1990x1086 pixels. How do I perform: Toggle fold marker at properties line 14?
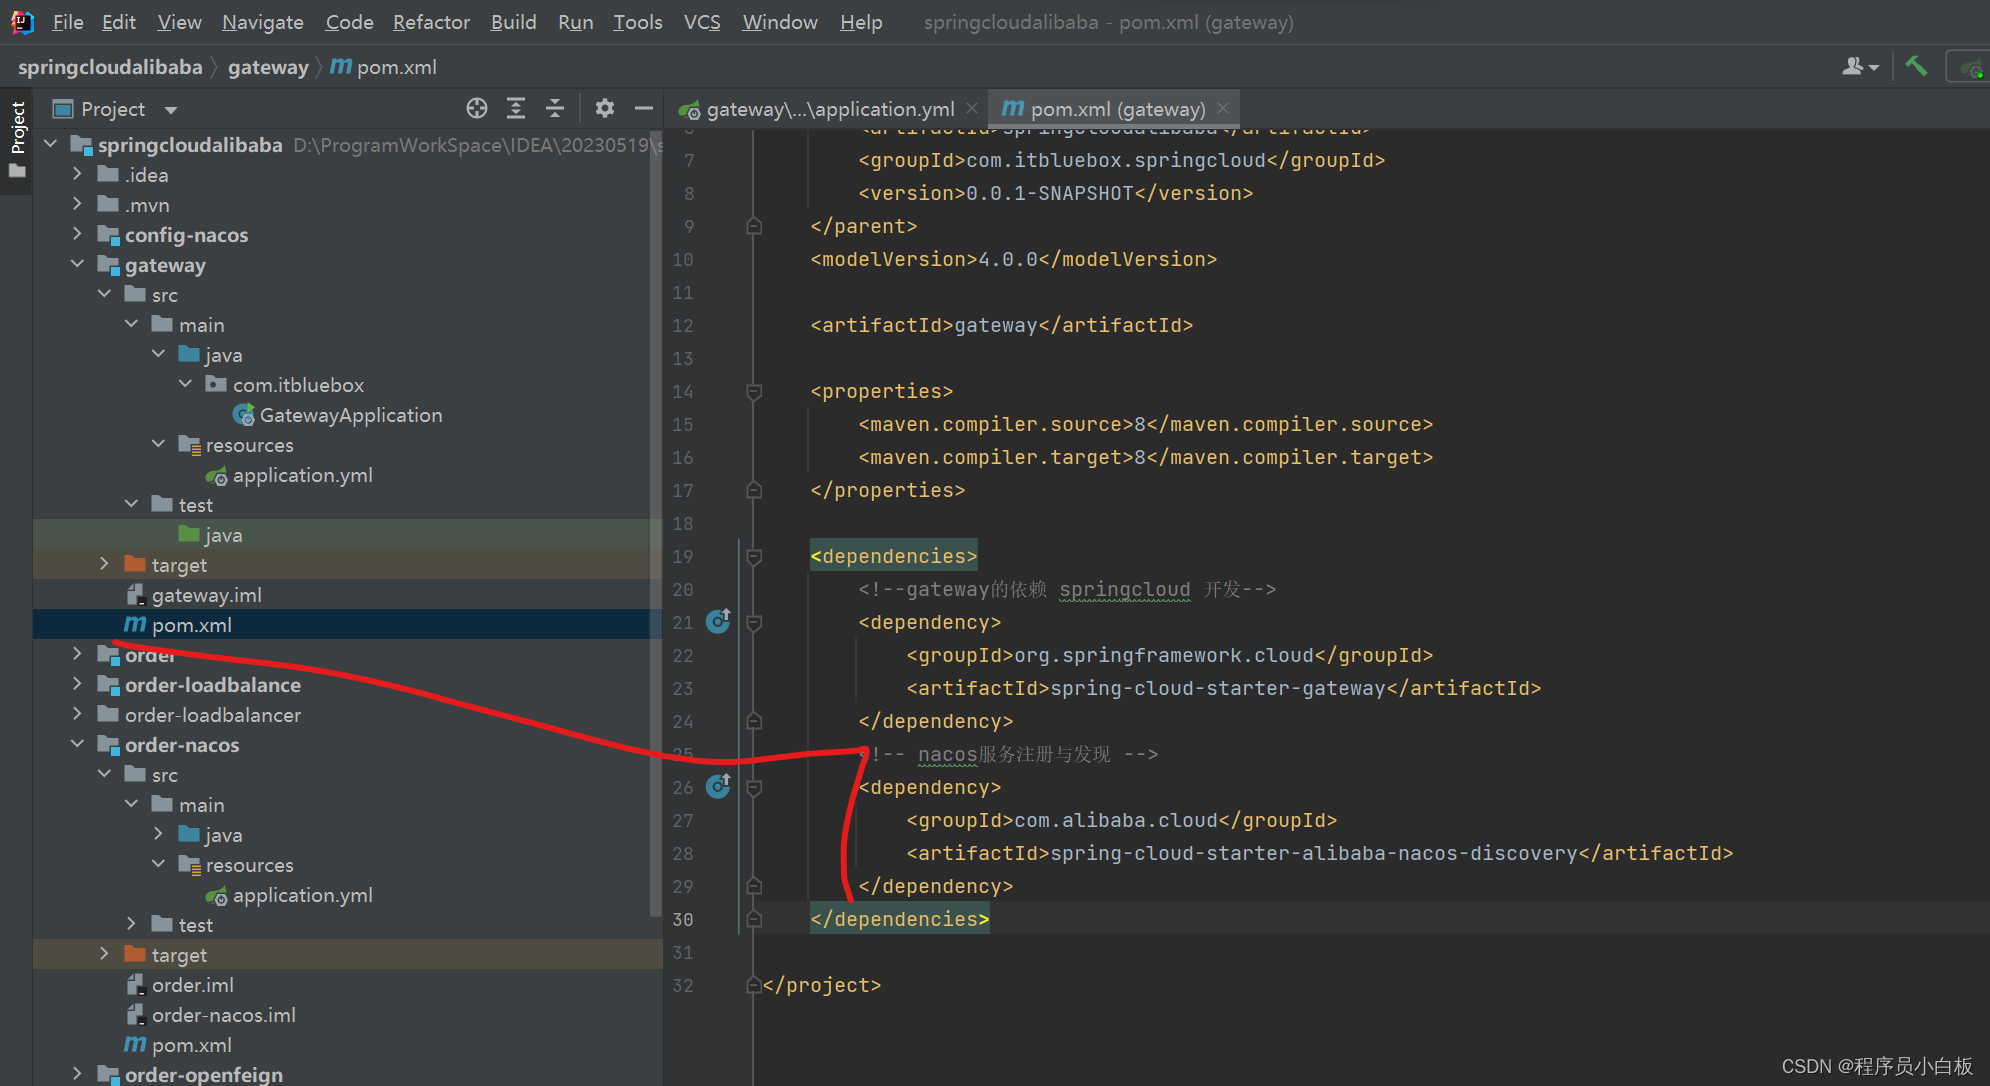click(754, 392)
